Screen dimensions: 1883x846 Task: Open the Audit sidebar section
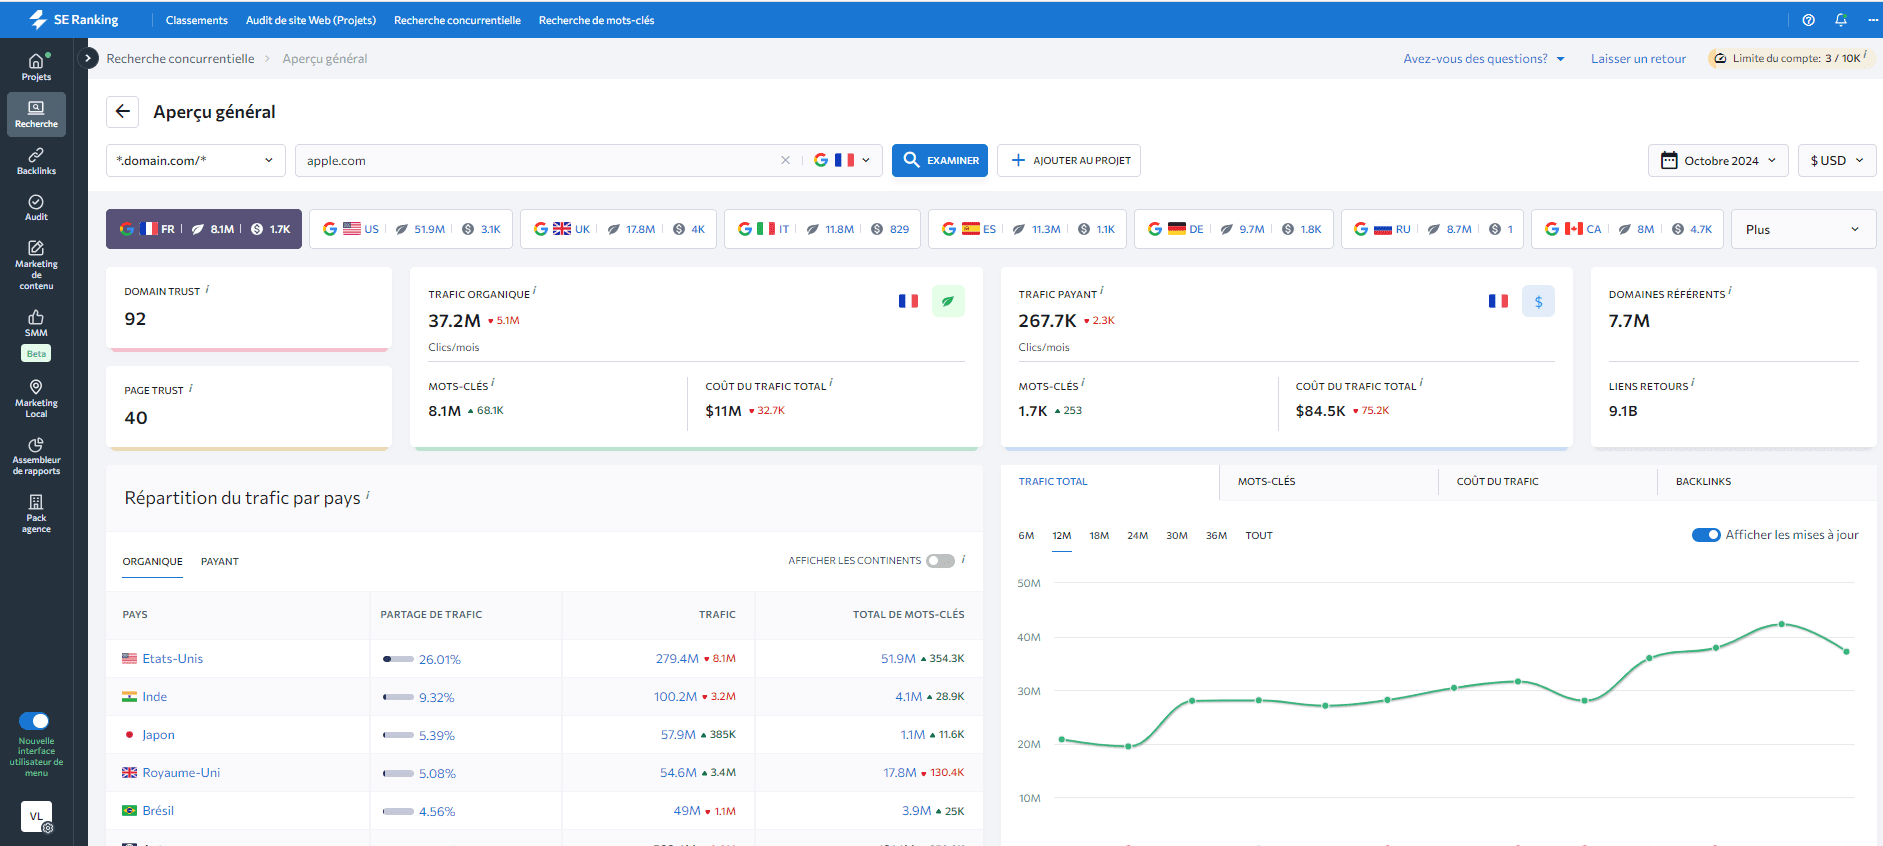tap(36, 207)
